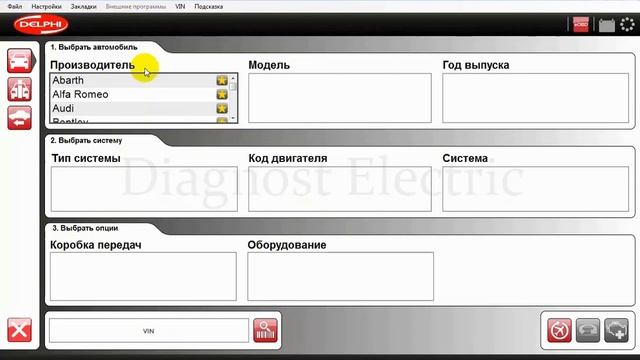Click the Тип системы list box
This screenshot has height=360, width=640.
144,189
